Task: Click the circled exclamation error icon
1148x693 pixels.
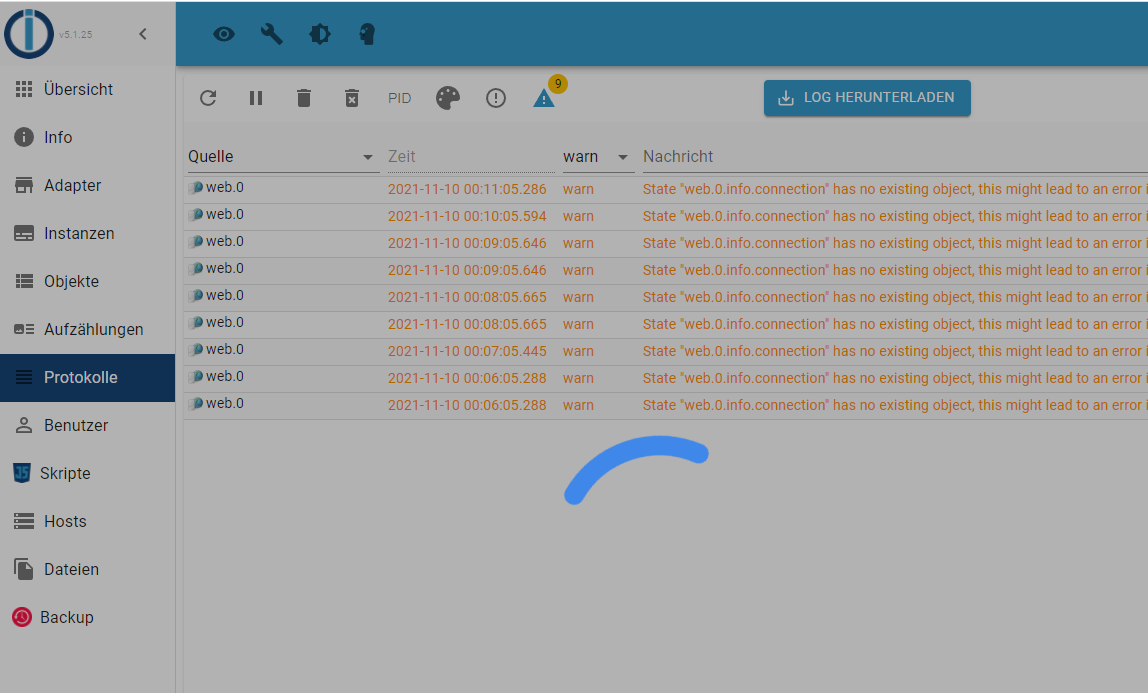Action: click(496, 98)
